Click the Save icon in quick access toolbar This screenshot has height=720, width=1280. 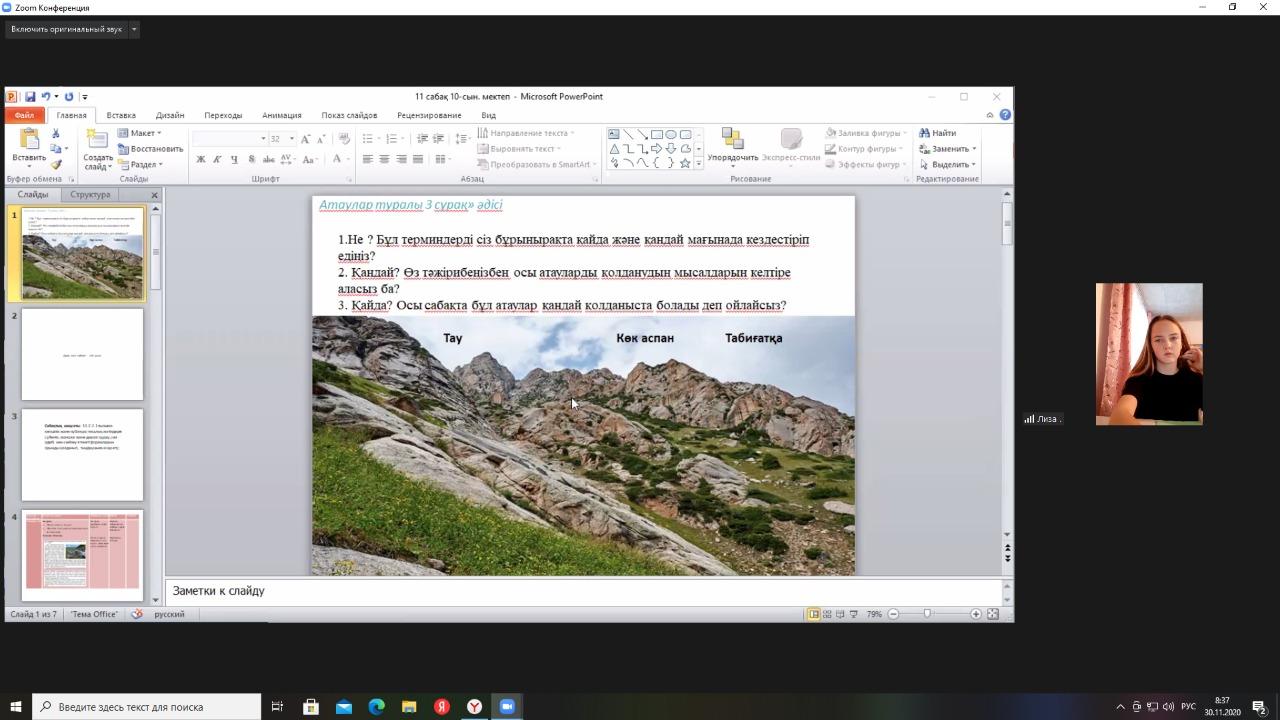(x=30, y=97)
